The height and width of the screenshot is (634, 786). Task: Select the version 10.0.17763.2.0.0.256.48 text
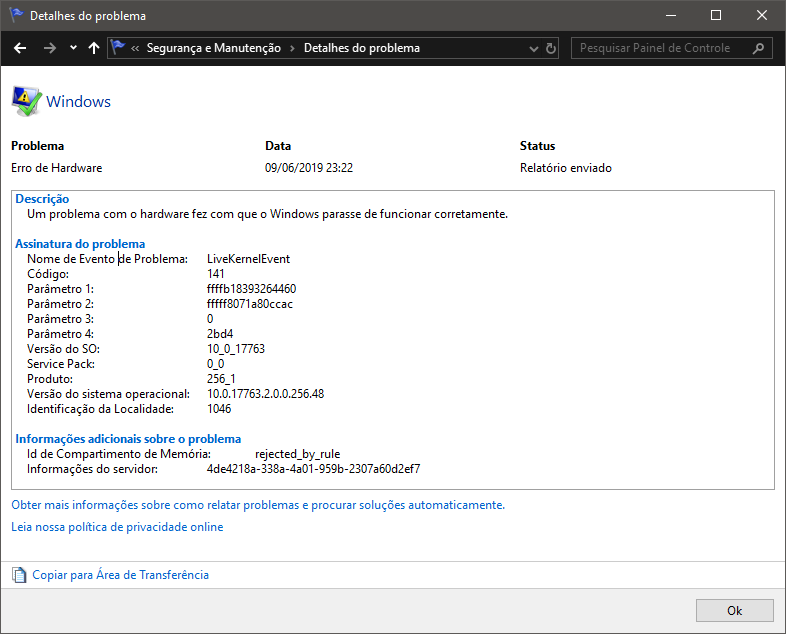266,394
